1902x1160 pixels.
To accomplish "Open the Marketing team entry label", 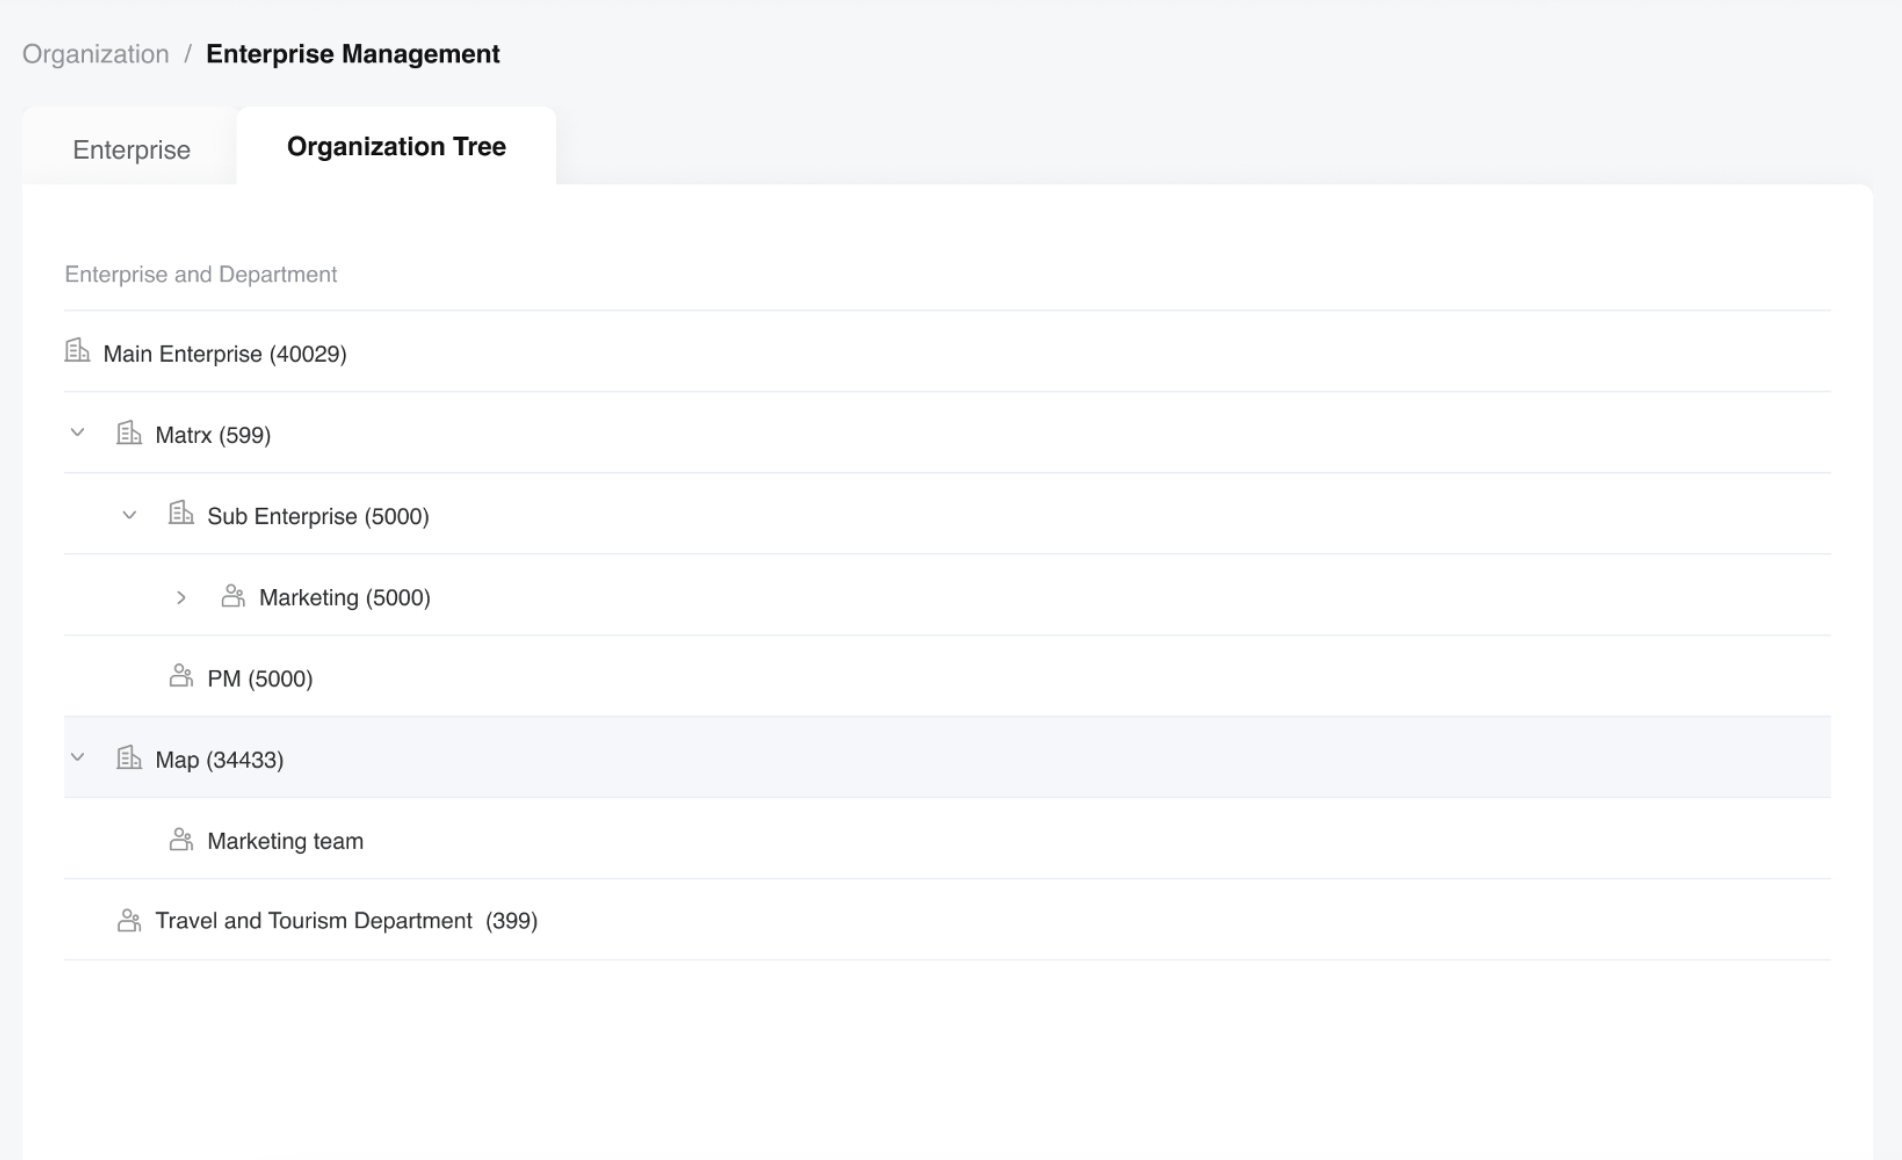I will tap(285, 841).
